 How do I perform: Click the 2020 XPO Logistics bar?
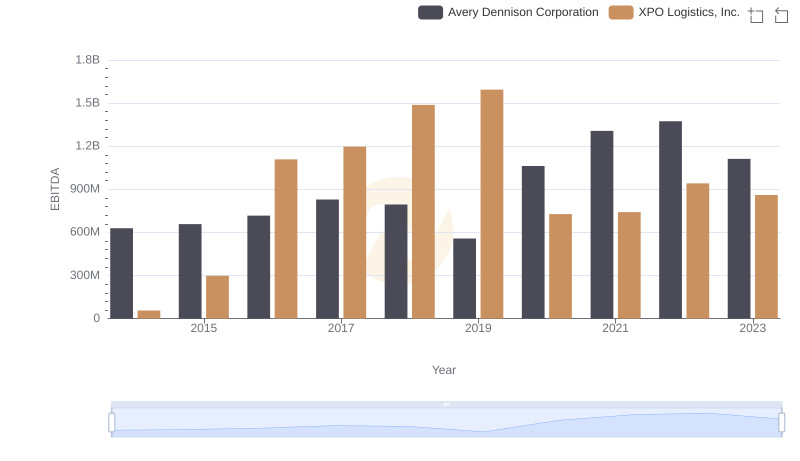coord(560,266)
